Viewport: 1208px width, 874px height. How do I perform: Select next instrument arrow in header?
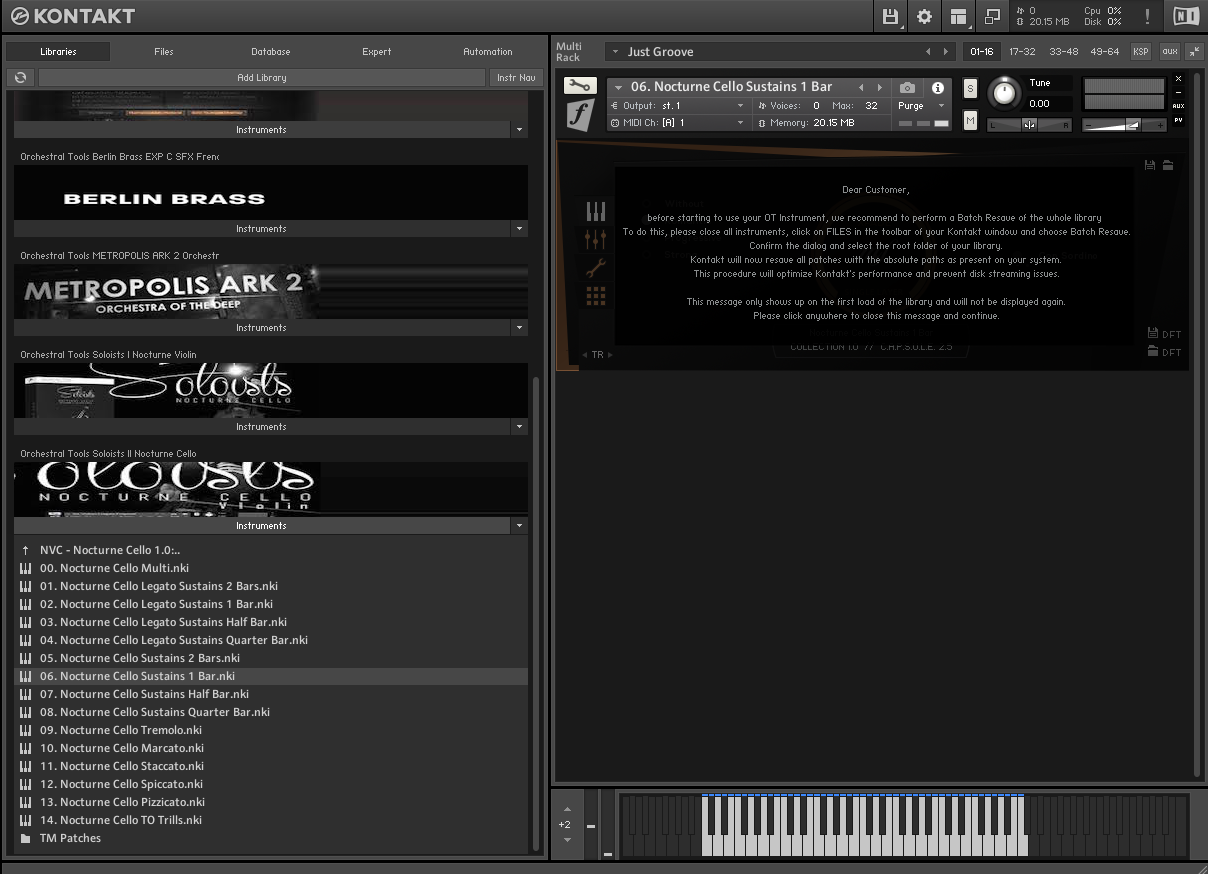coord(880,88)
